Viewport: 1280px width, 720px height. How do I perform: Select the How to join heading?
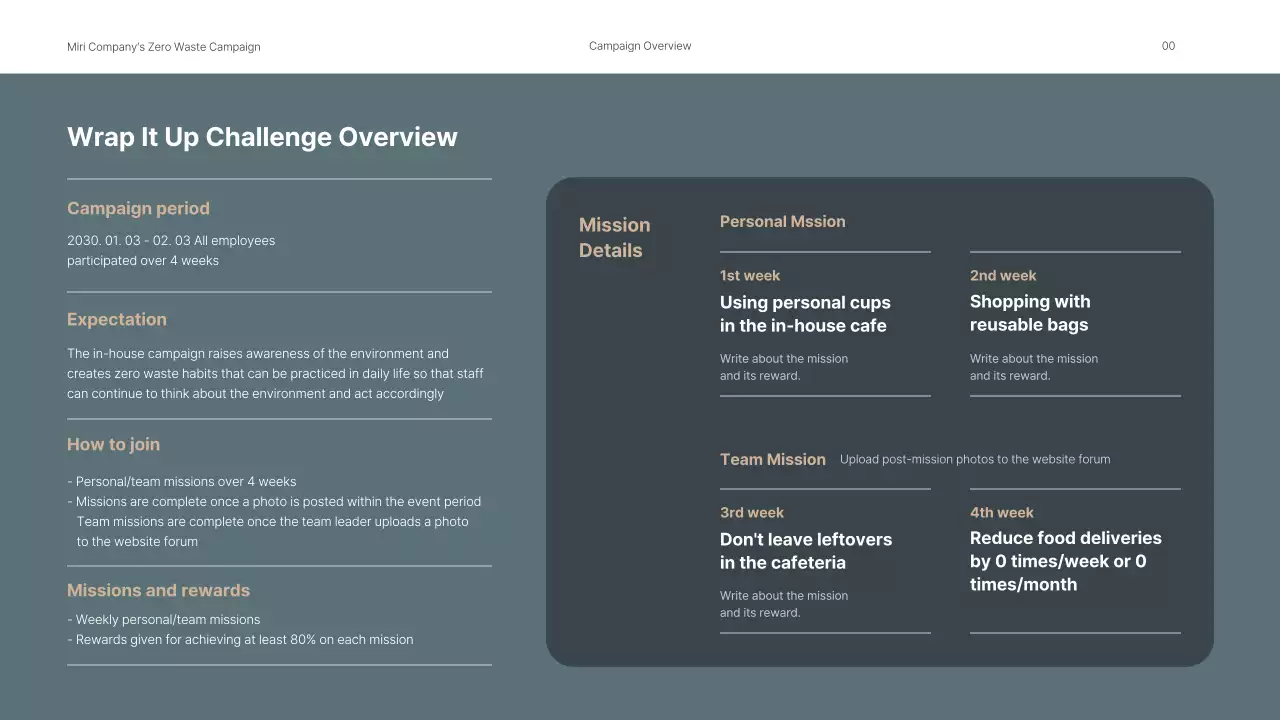[113, 444]
